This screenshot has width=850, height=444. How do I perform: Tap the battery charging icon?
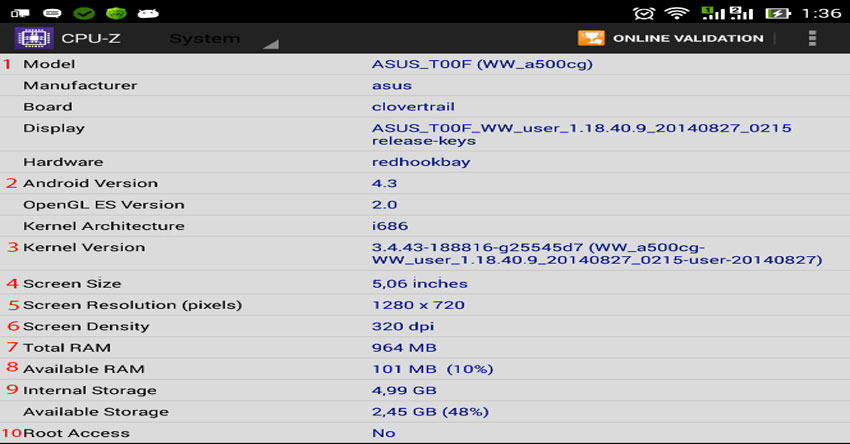(778, 13)
